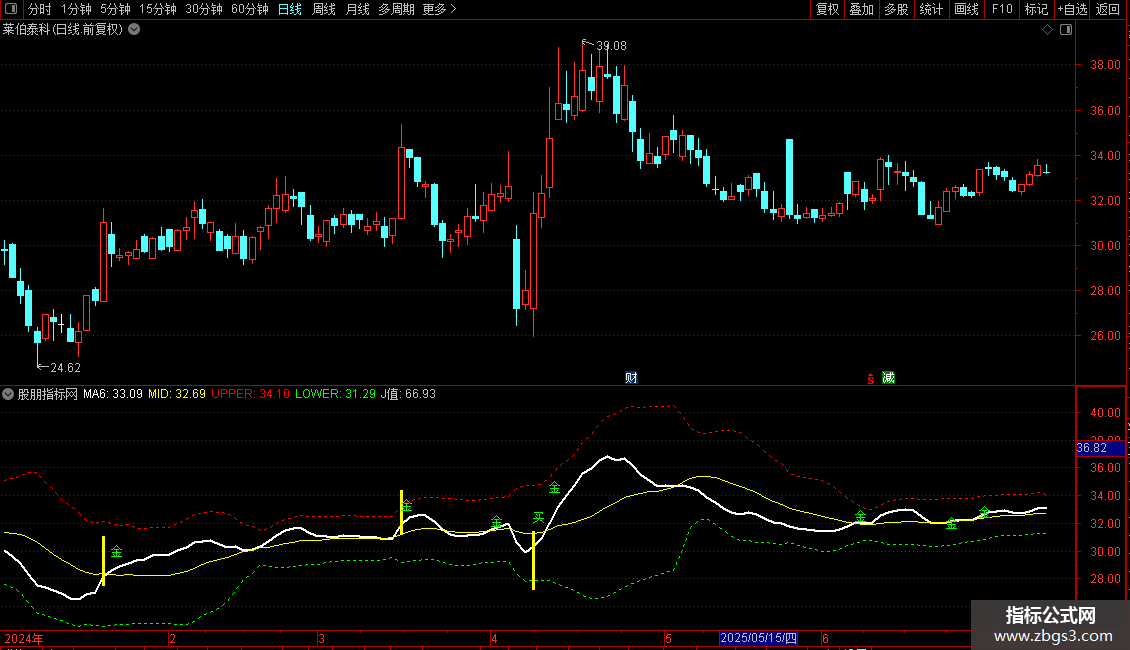Expand the 更多 periods menu
The width and height of the screenshot is (1130, 650).
440,9
